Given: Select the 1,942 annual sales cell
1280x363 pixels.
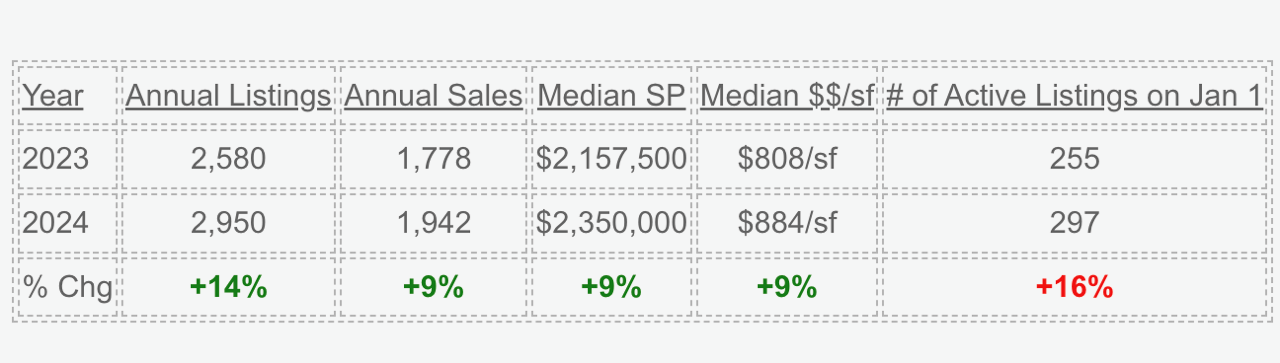Looking at the screenshot, I should pyautogui.click(x=433, y=222).
